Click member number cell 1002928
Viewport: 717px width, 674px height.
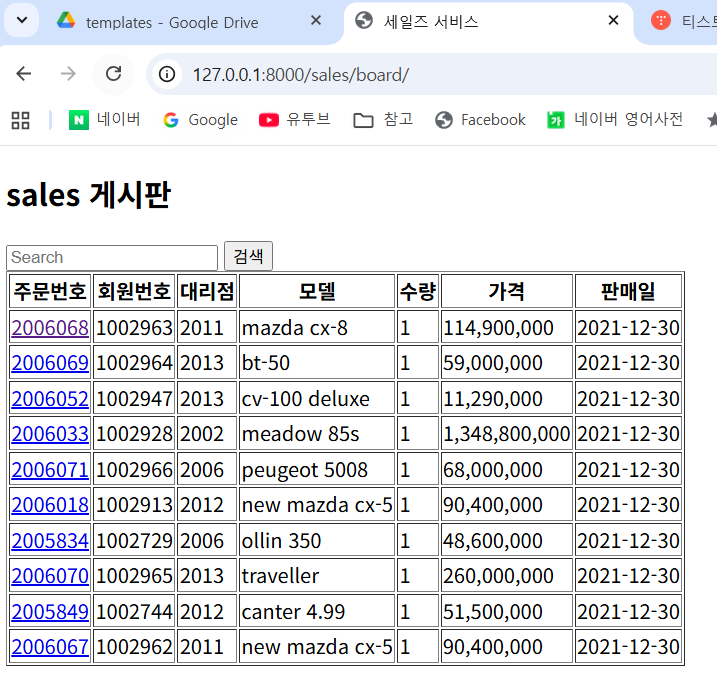134,433
